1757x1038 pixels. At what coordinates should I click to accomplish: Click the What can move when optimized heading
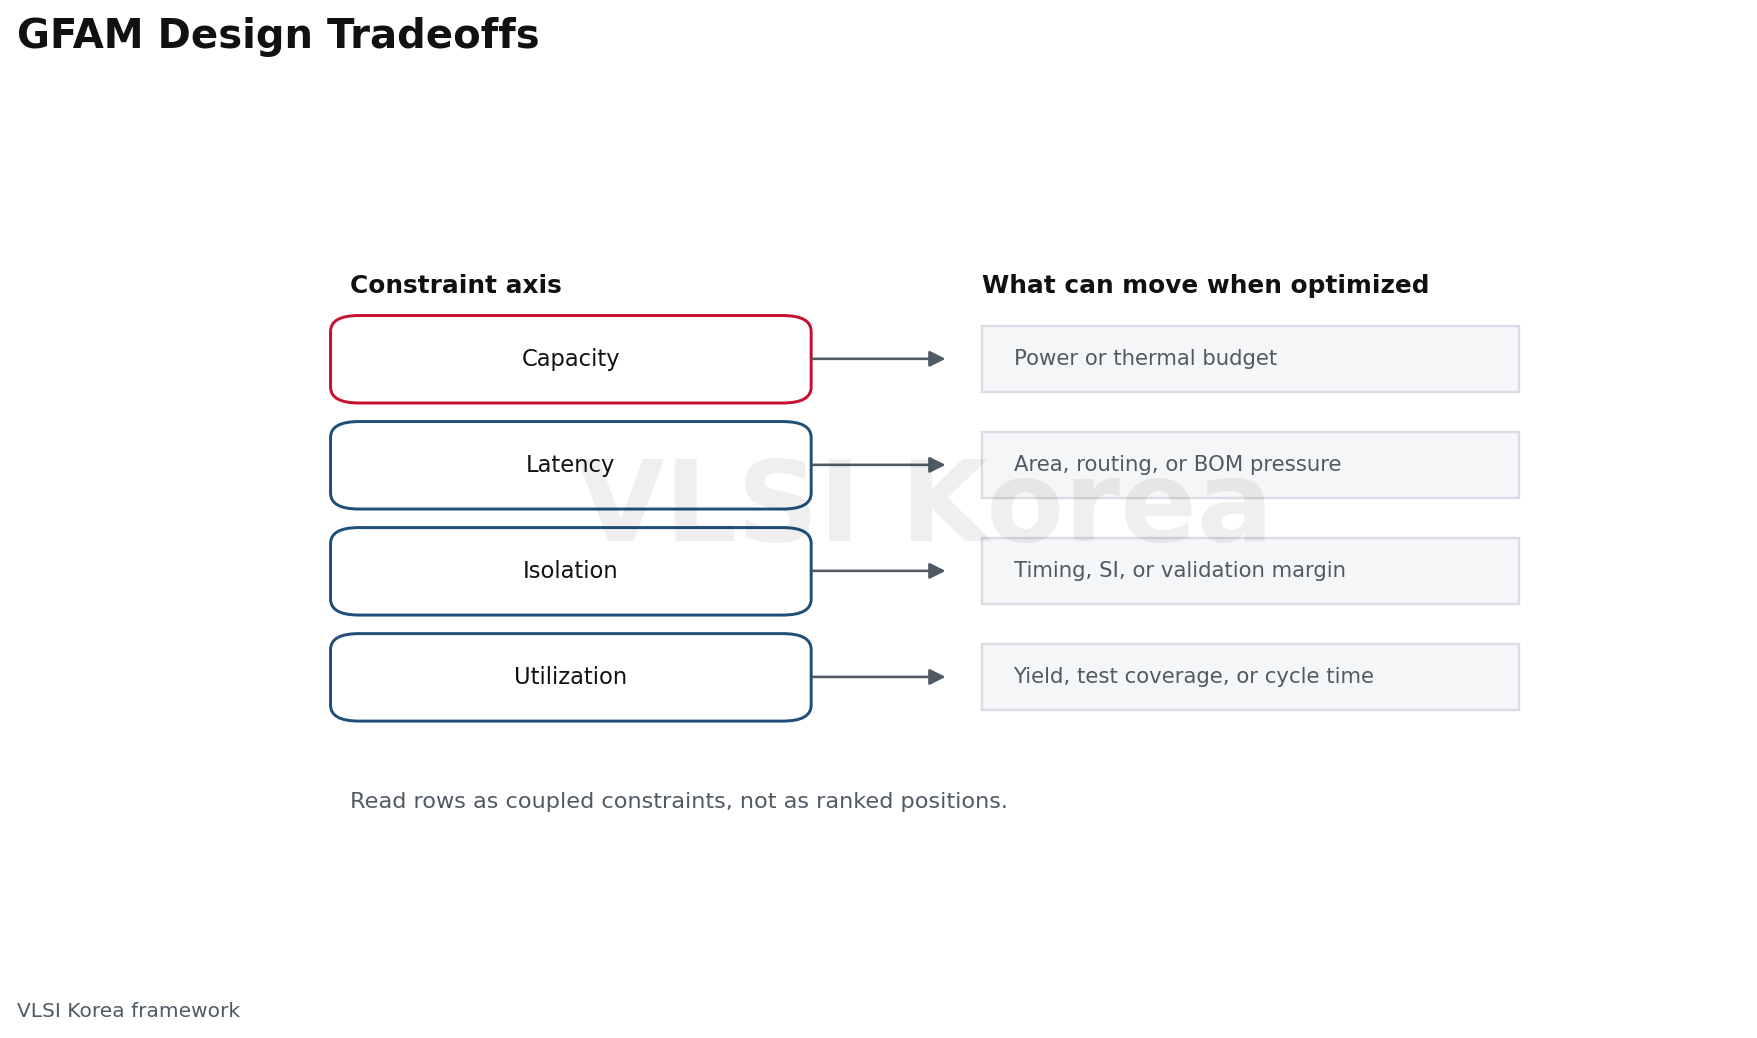coord(1205,286)
